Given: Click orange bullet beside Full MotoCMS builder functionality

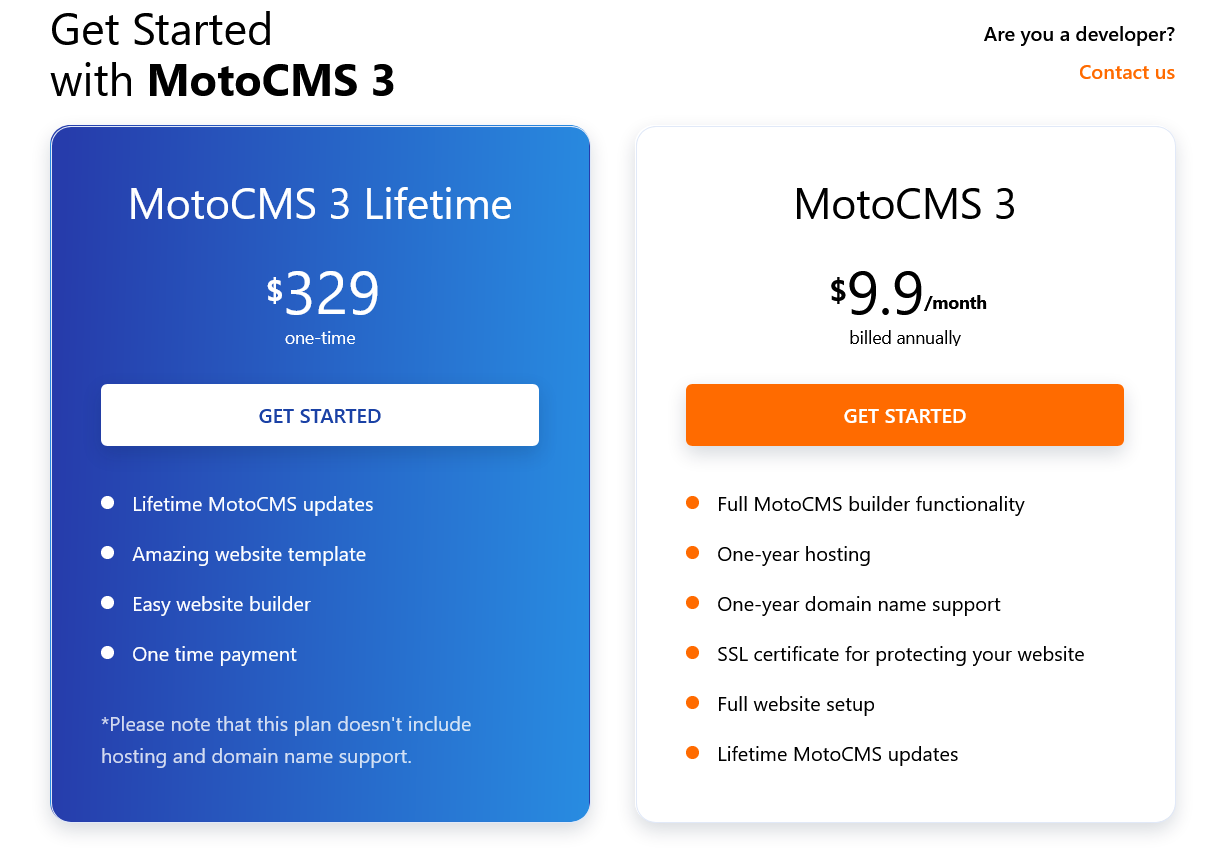Looking at the screenshot, I should click(693, 503).
